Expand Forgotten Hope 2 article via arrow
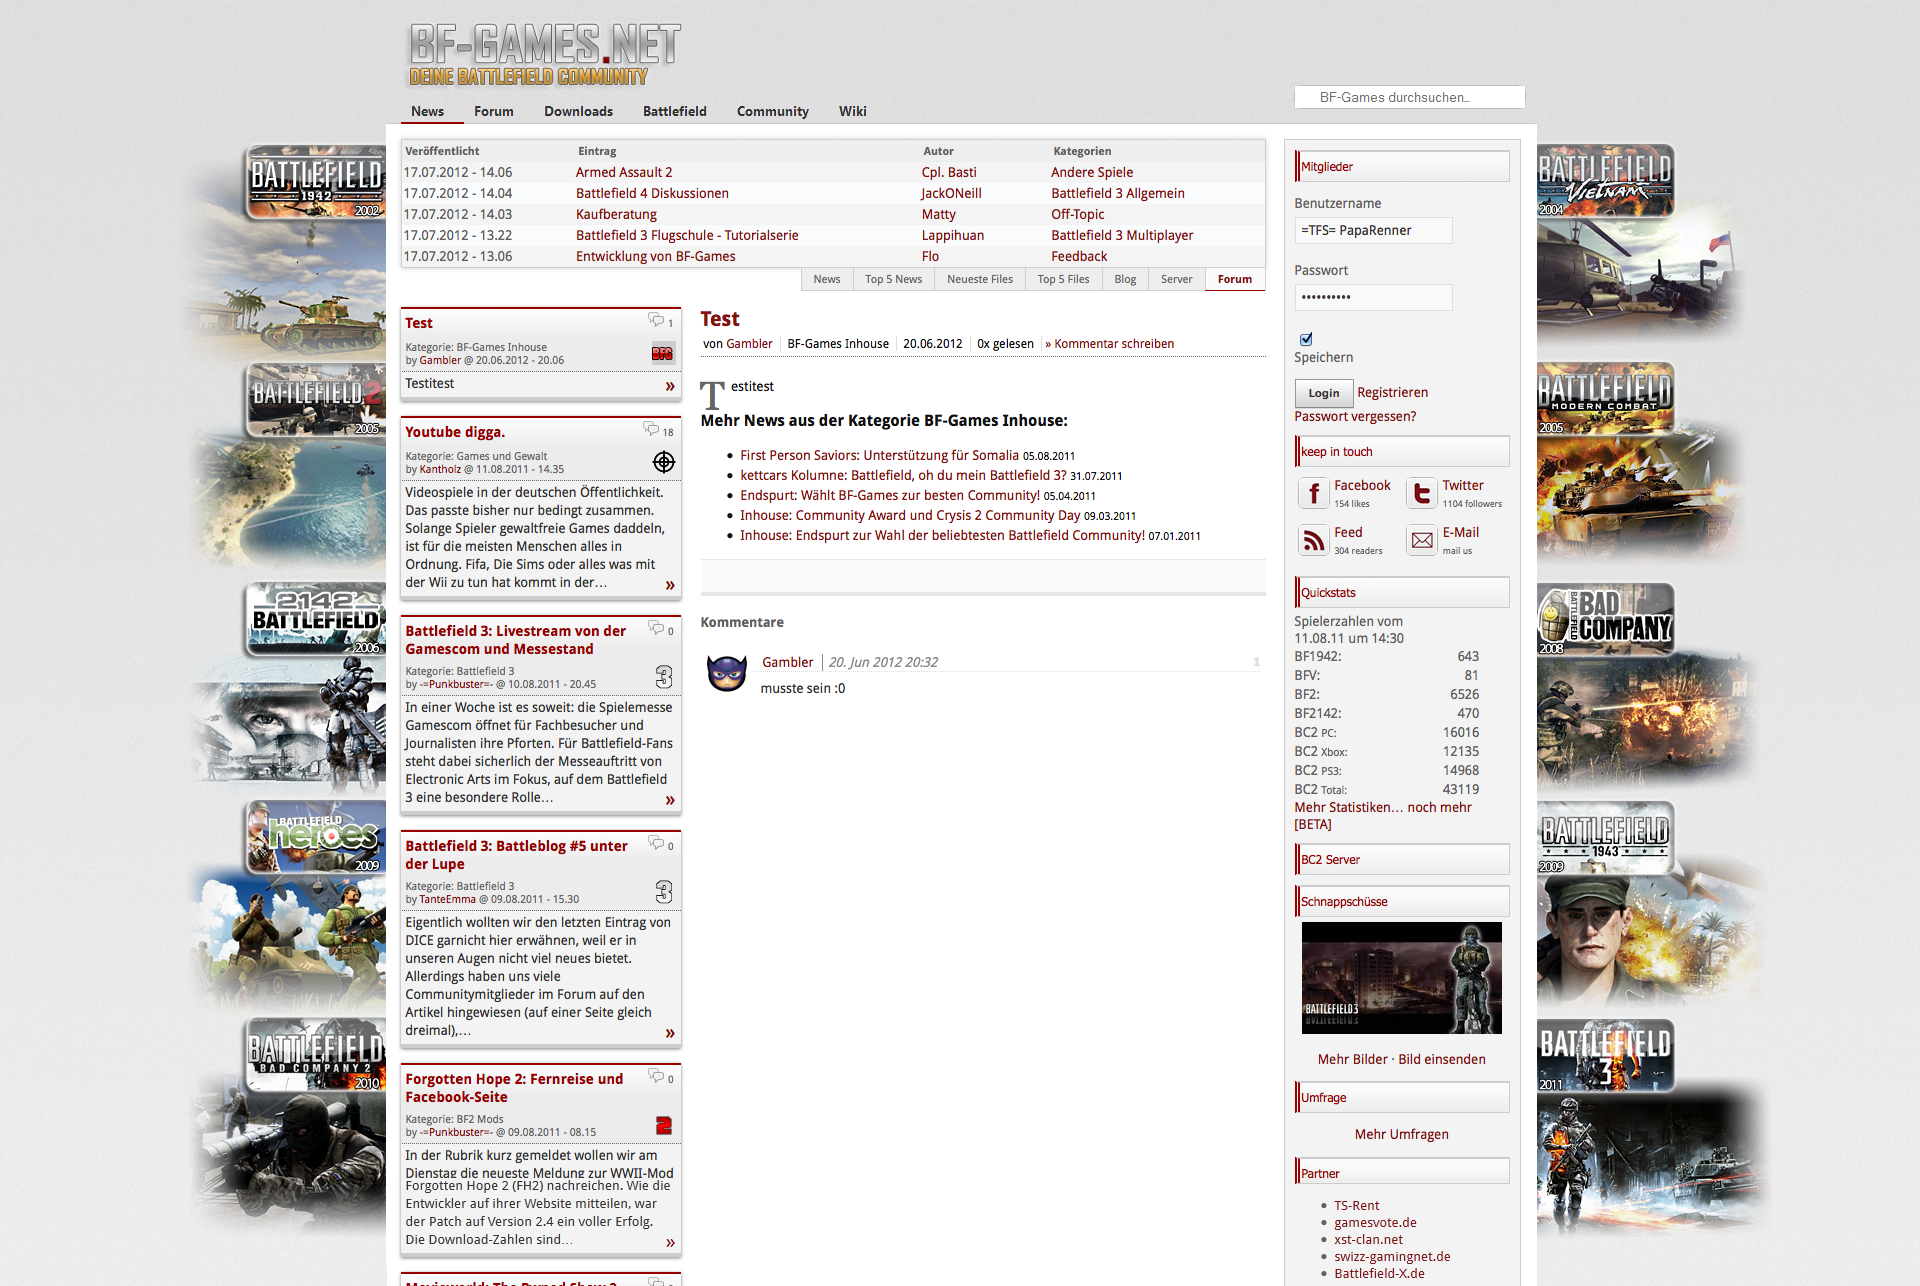 (x=670, y=1243)
